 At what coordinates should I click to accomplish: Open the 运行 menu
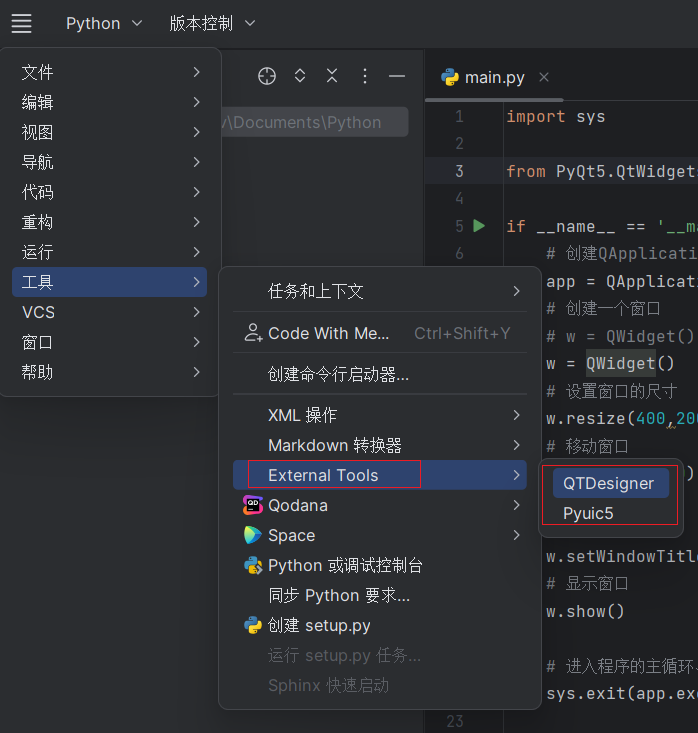pos(109,252)
